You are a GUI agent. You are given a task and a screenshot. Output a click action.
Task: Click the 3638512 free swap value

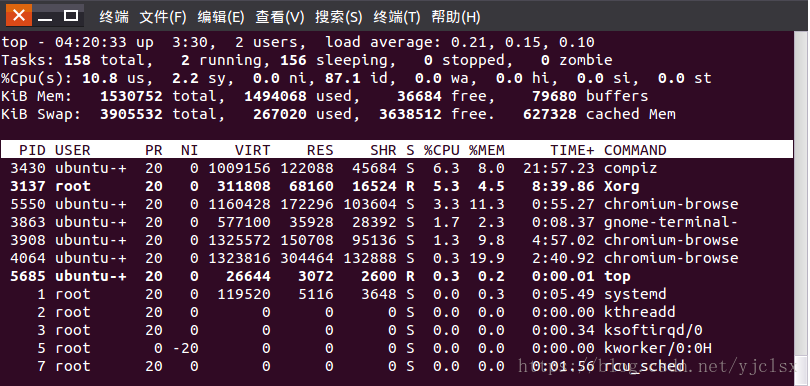coord(410,114)
